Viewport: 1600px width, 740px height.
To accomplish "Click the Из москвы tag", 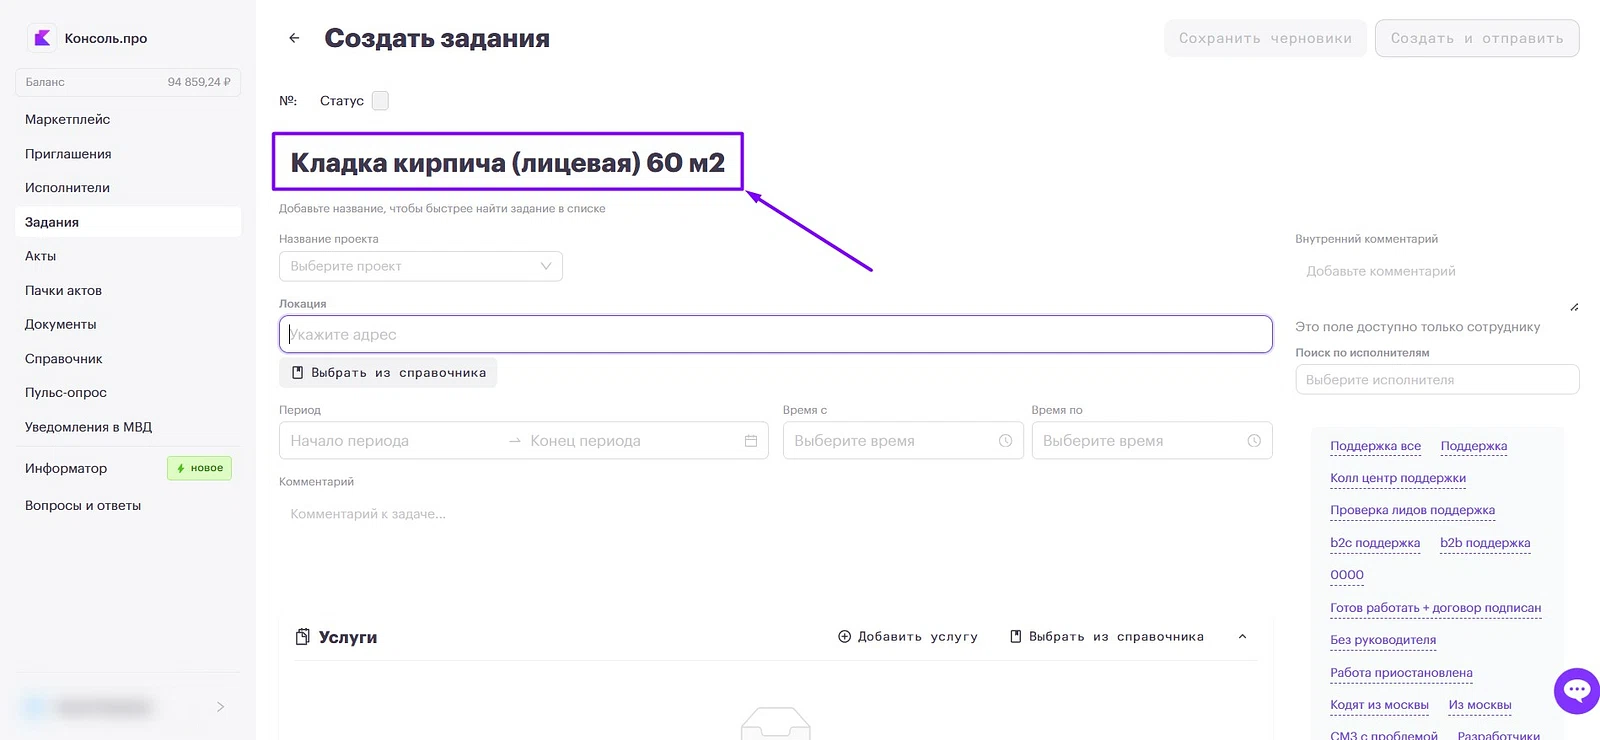I will point(1480,705).
